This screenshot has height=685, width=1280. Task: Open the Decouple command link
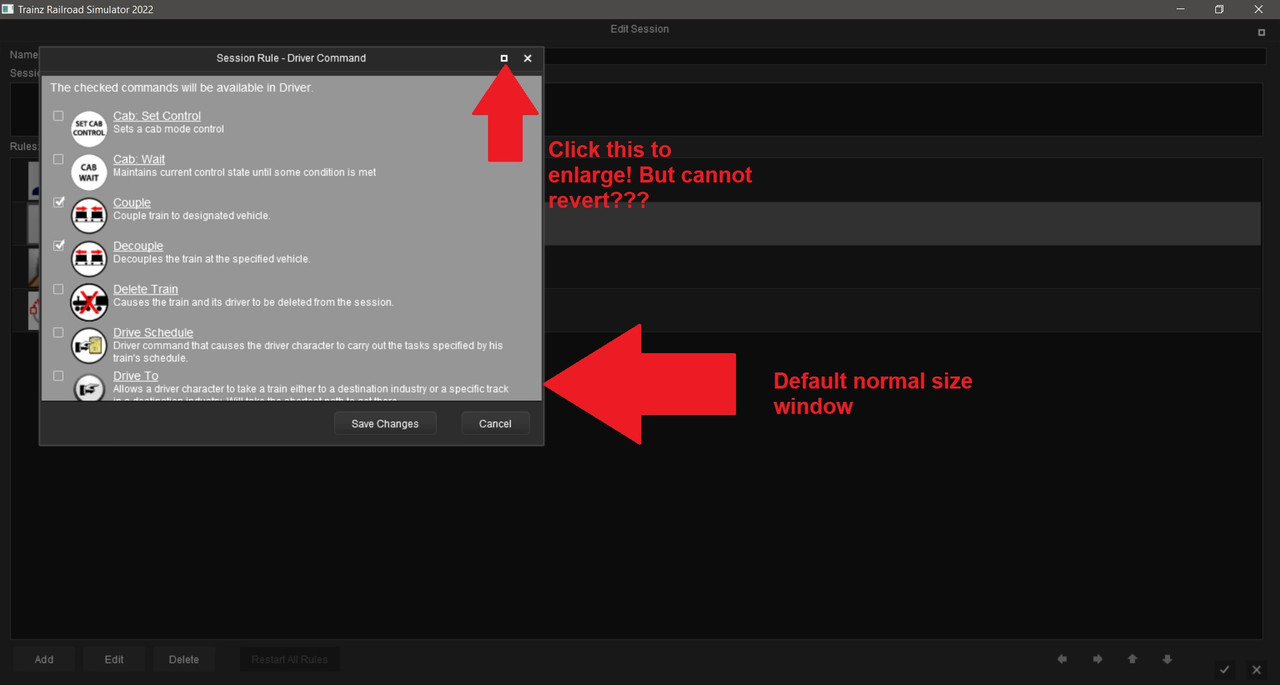pyautogui.click(x=138, y=246)
